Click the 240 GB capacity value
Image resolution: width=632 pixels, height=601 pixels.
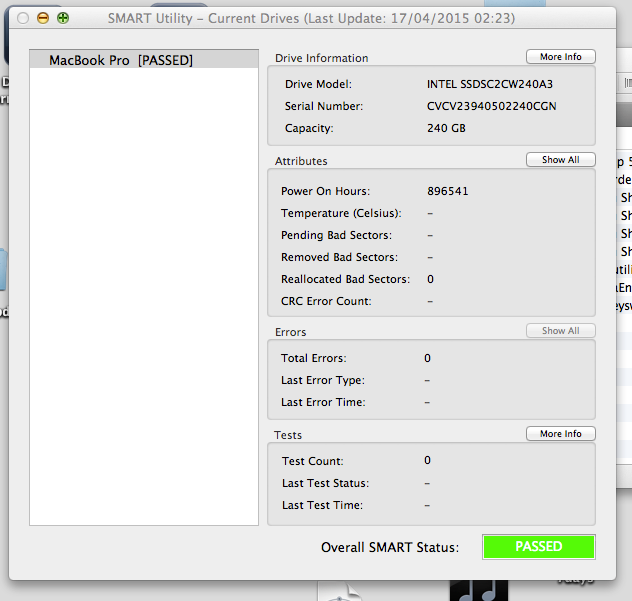coord(446,128)
